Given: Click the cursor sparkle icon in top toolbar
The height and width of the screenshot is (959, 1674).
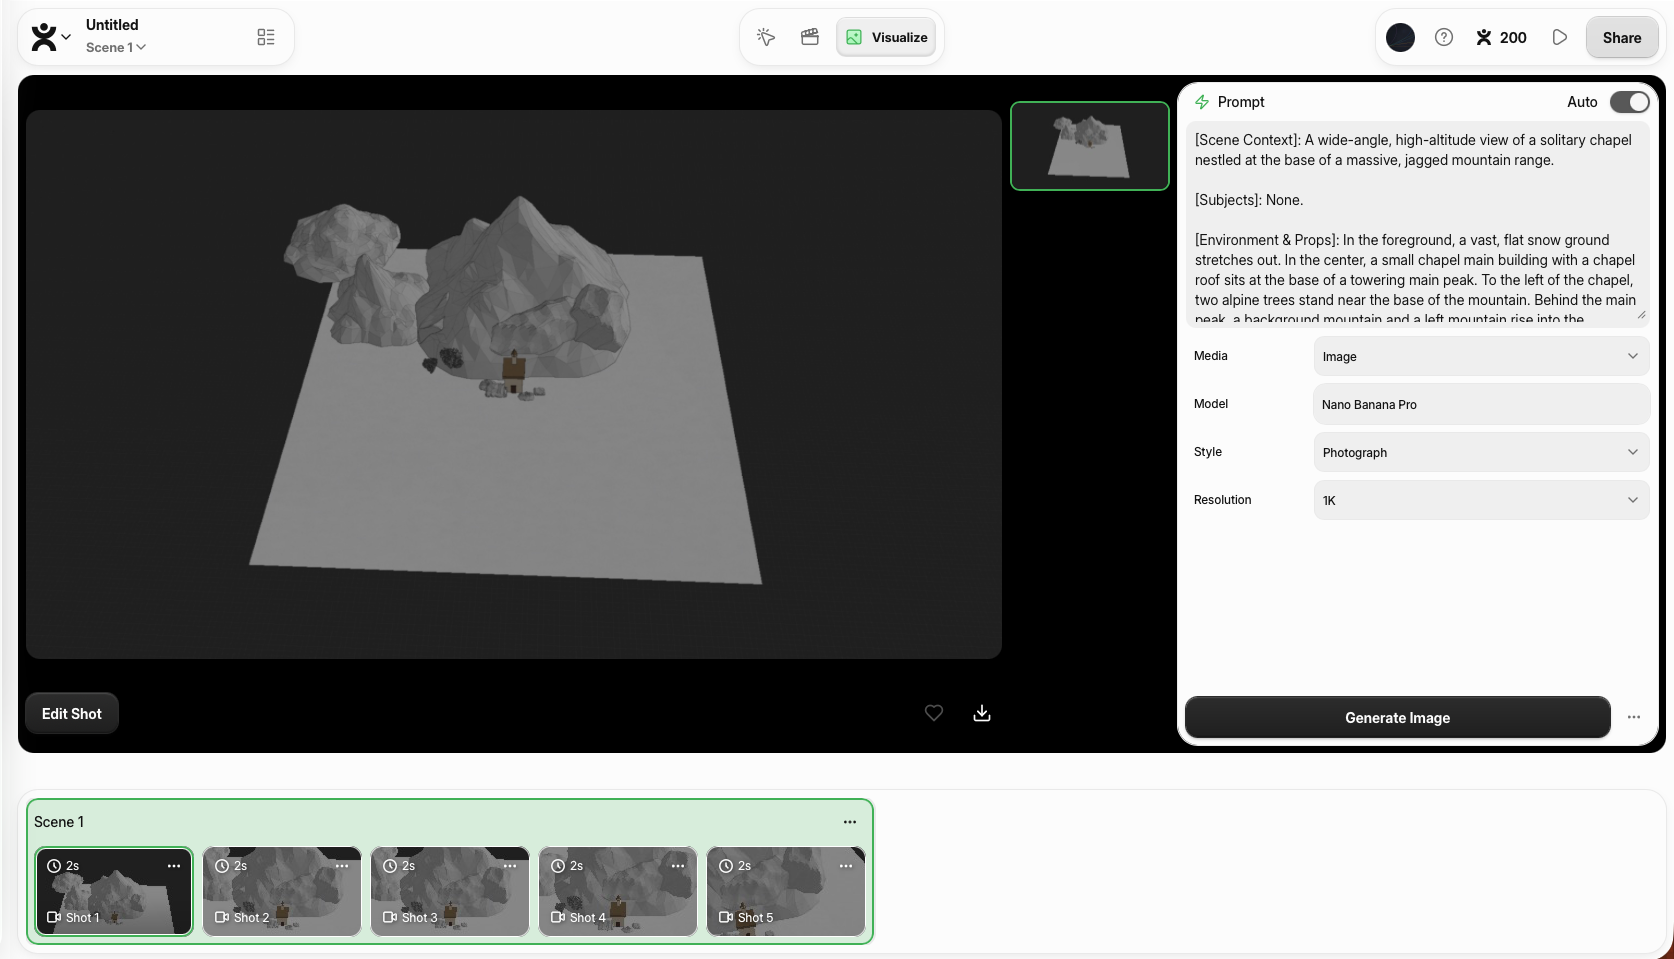Looking at the screenshot, I should (766, 37).
